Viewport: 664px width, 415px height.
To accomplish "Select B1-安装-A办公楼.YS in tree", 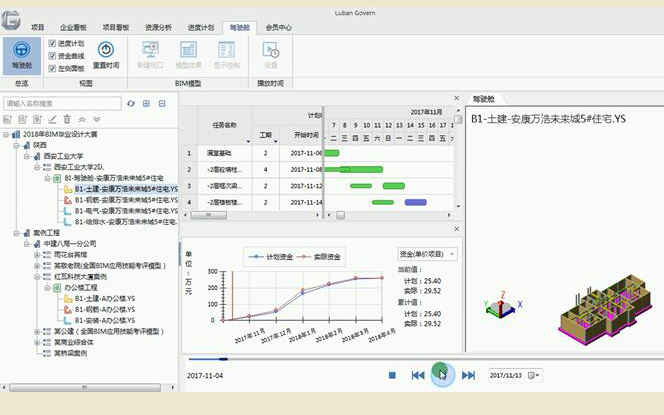I will pos(105,321).
